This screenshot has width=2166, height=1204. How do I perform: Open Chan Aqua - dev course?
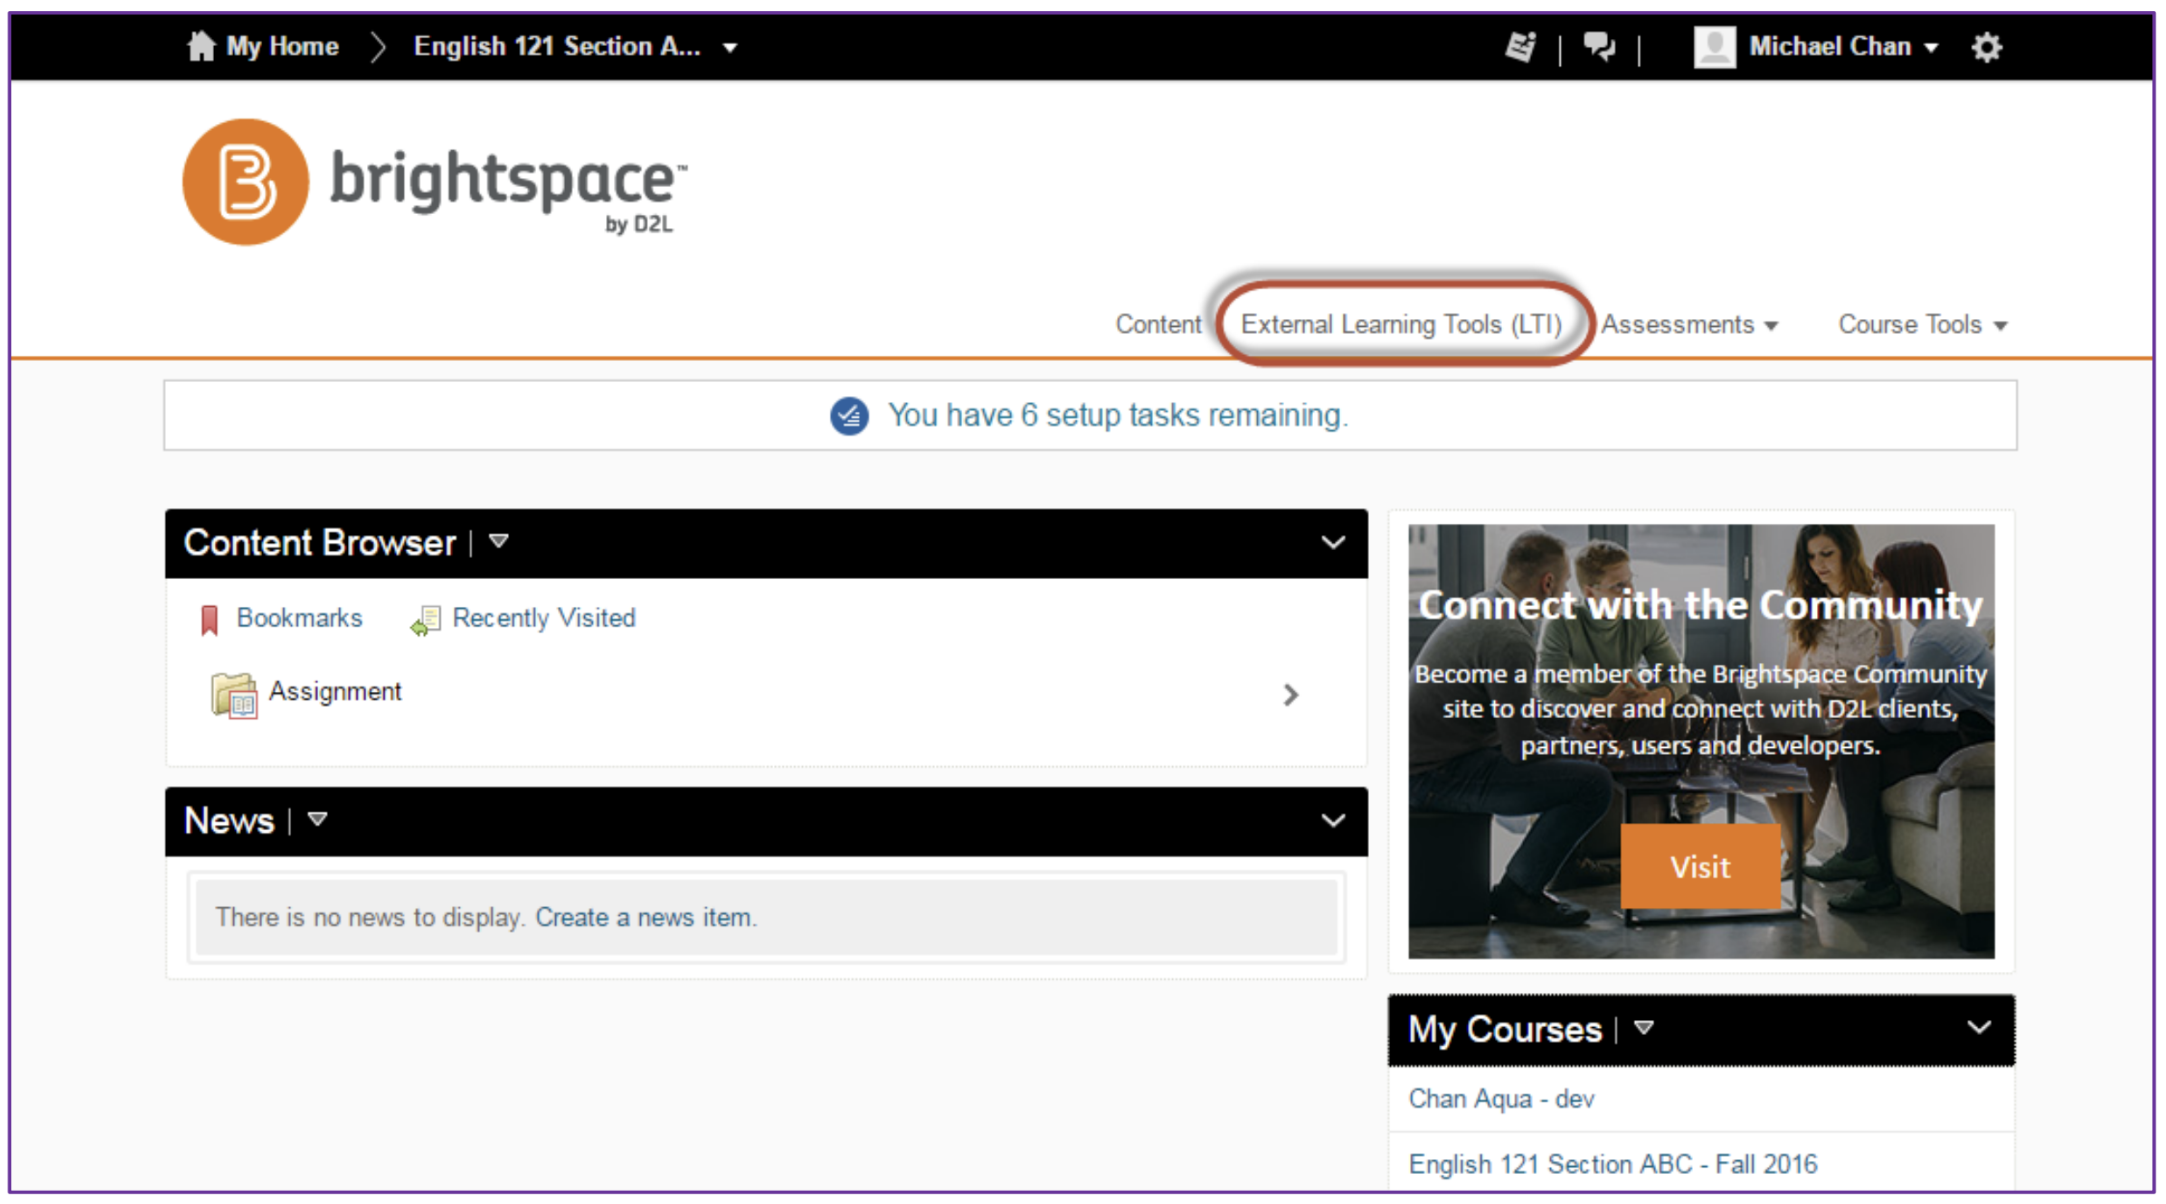point(1501,1099)
